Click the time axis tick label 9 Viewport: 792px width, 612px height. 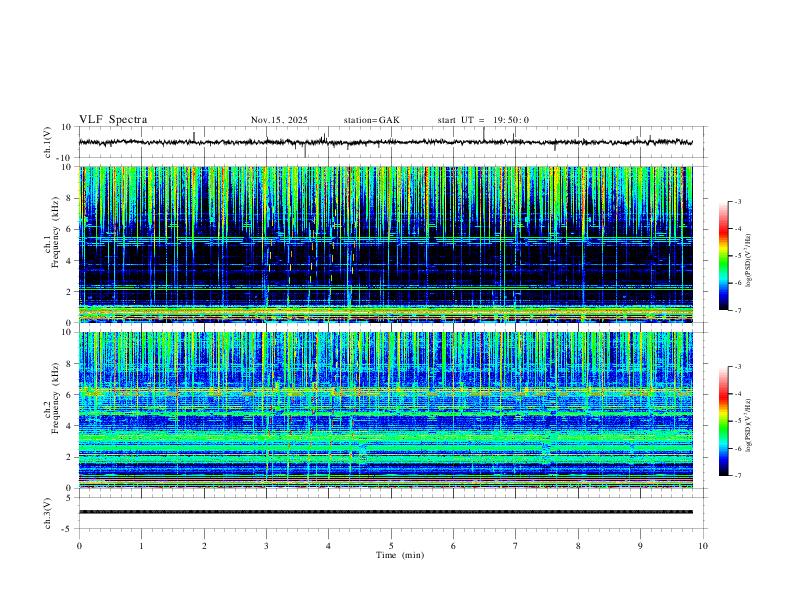(640, 546)
